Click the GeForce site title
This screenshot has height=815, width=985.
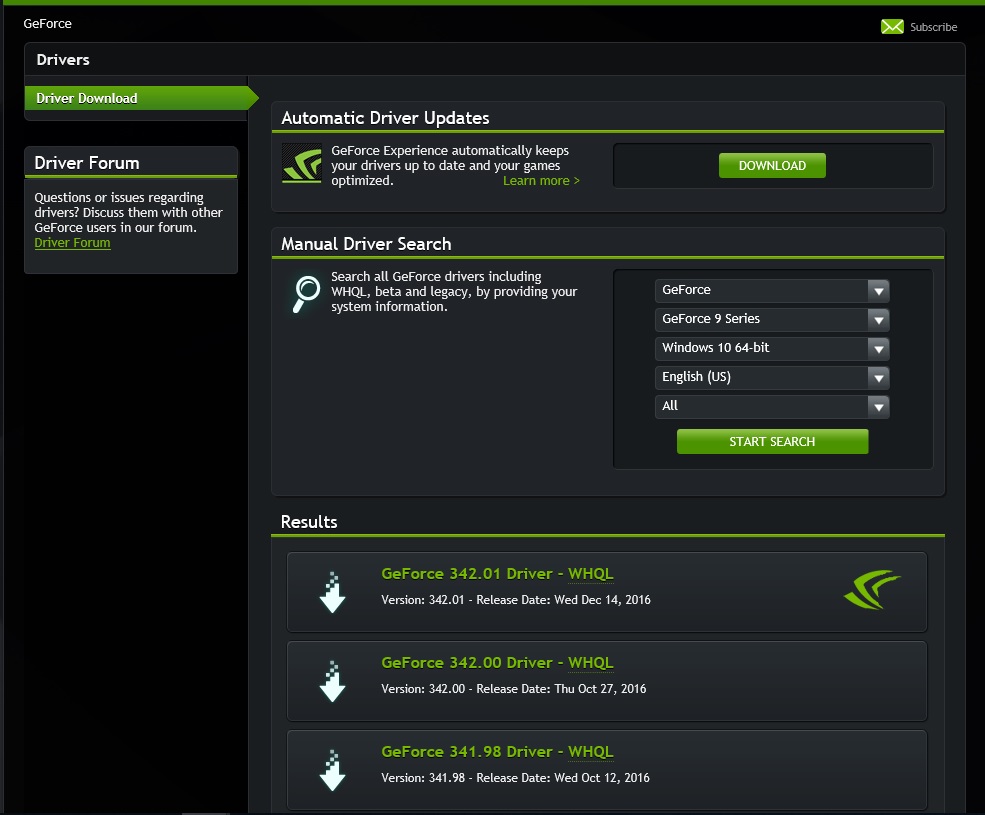[x=48, y=24]
